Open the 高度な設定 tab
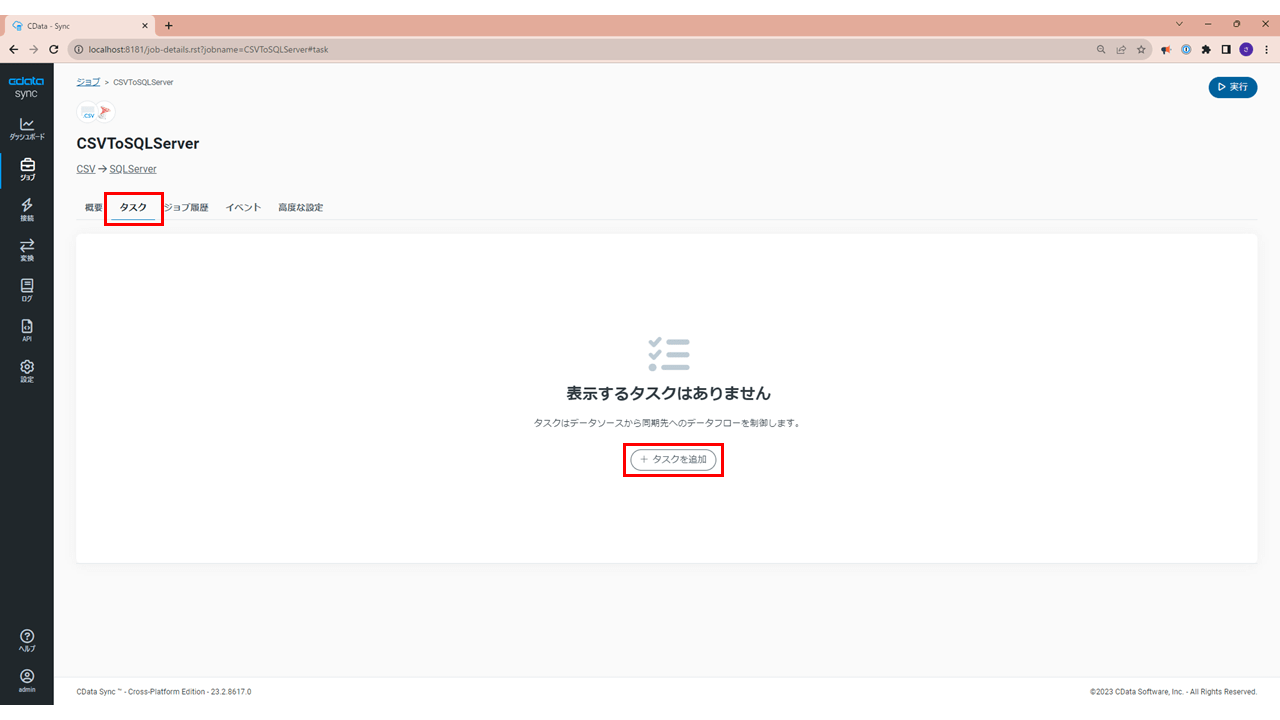 [x=300, y=208]
